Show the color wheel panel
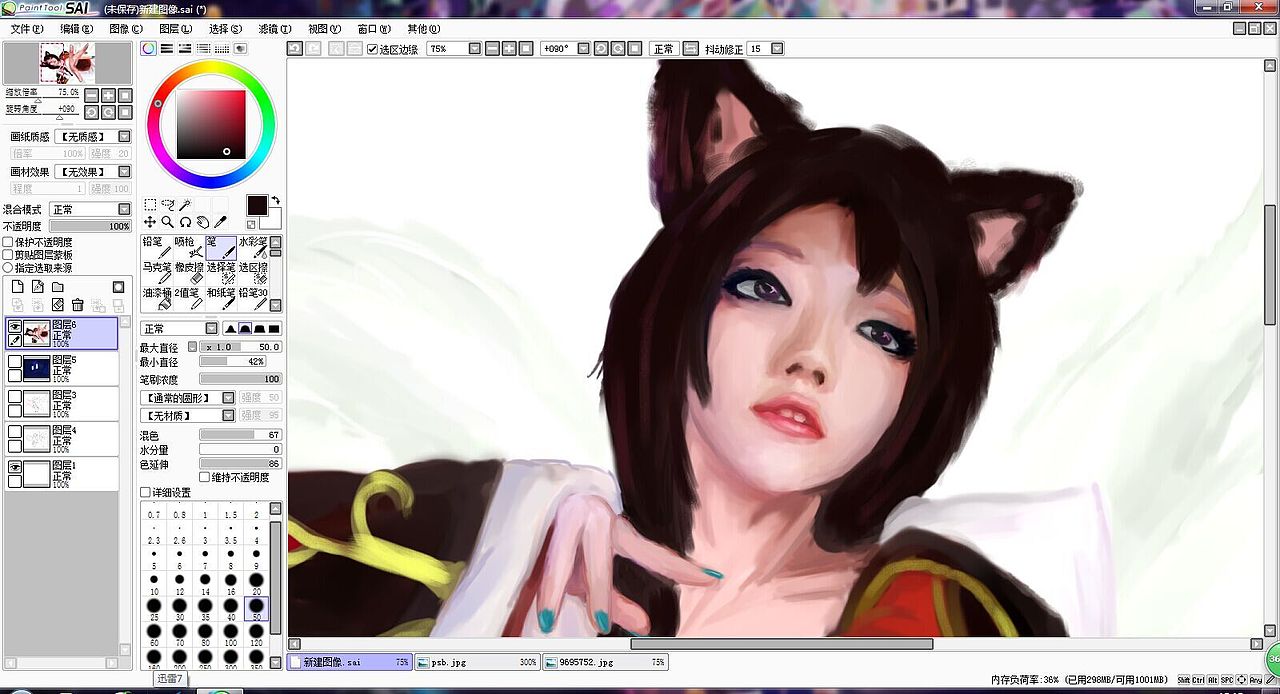The image size is (1280, 694). click(148, 48)
